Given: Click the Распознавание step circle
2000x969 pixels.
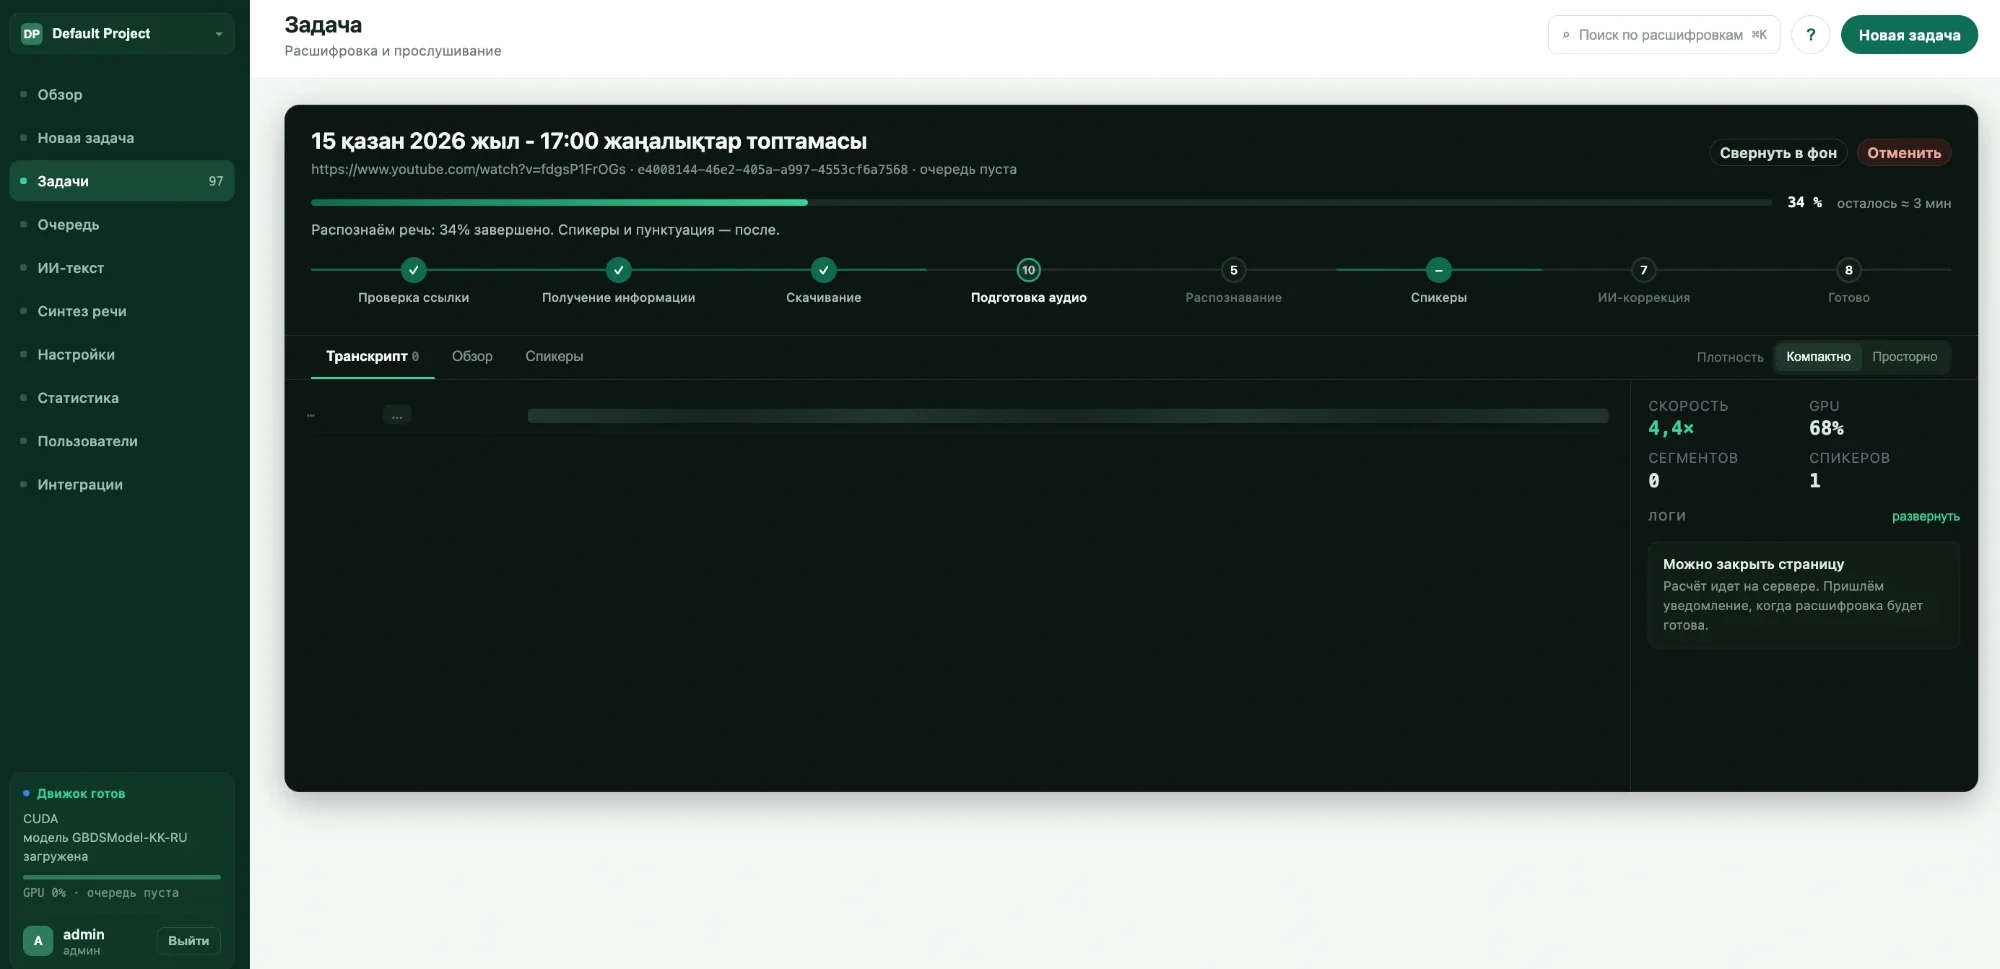Looking at the screenshot, I should [1234, 270].
